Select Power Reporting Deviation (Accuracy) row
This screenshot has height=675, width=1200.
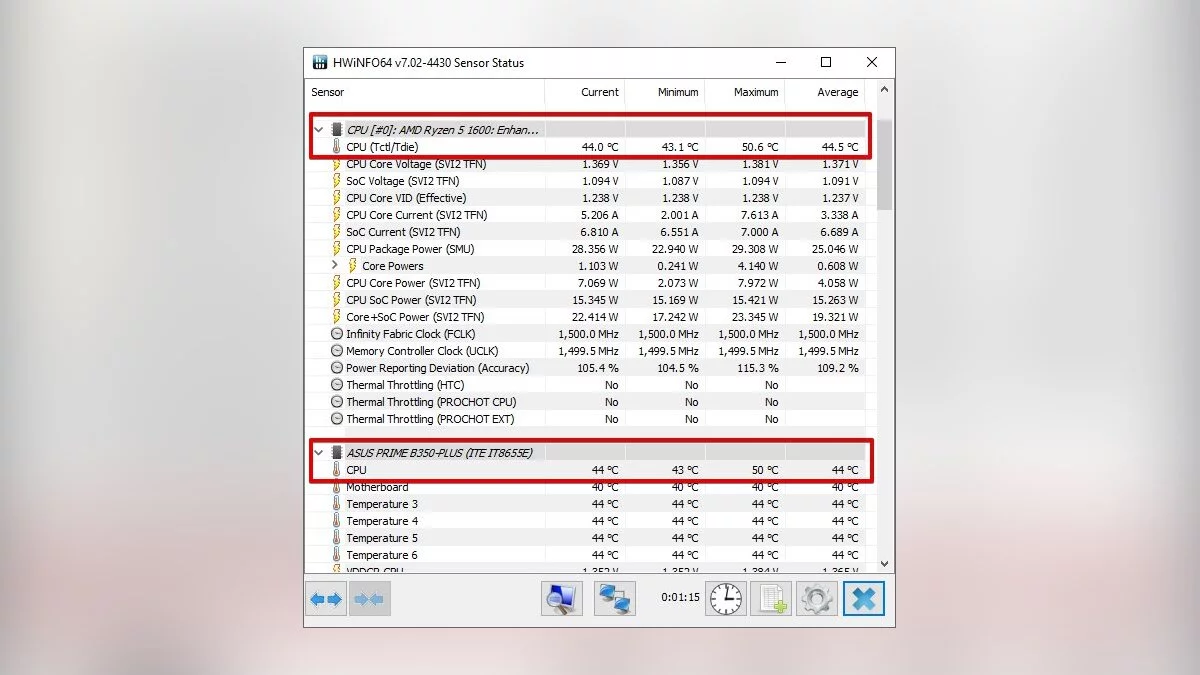(586, 368)
